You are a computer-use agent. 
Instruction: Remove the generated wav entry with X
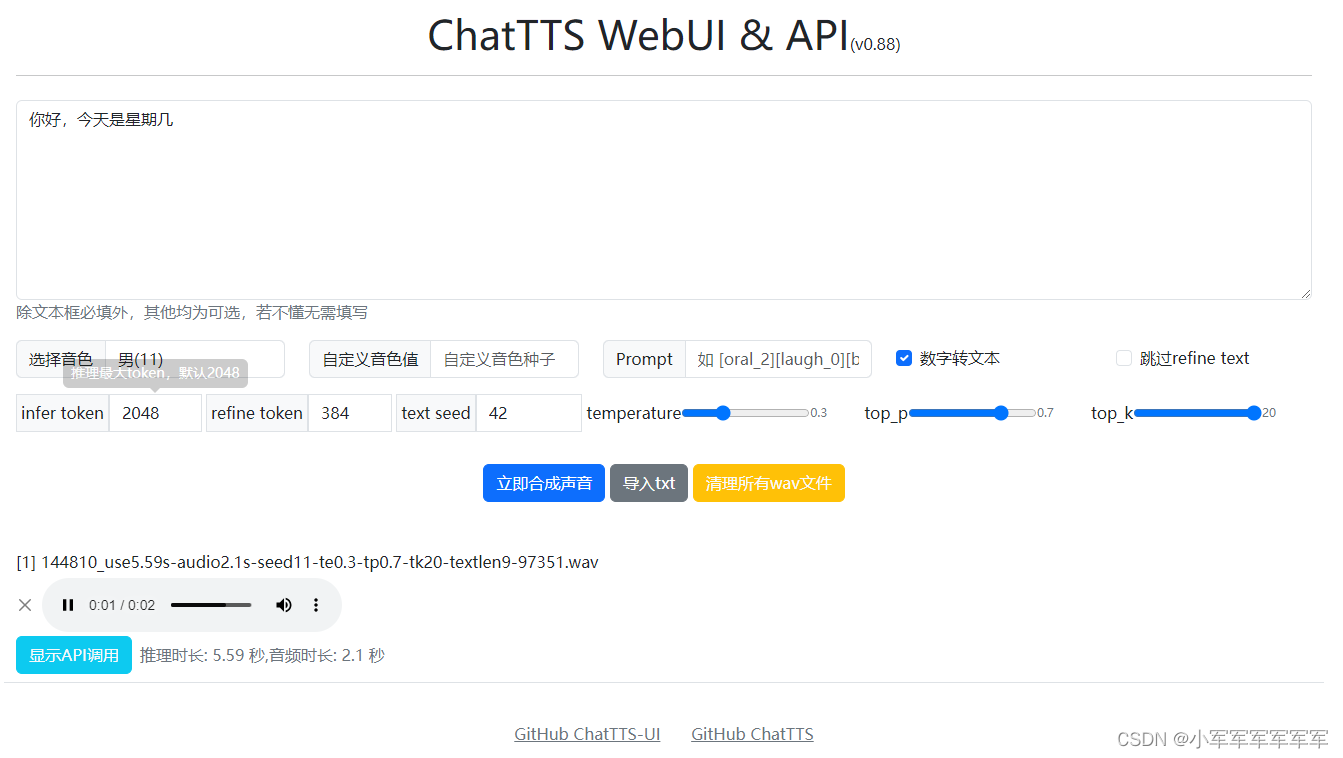tap(25, 605)
